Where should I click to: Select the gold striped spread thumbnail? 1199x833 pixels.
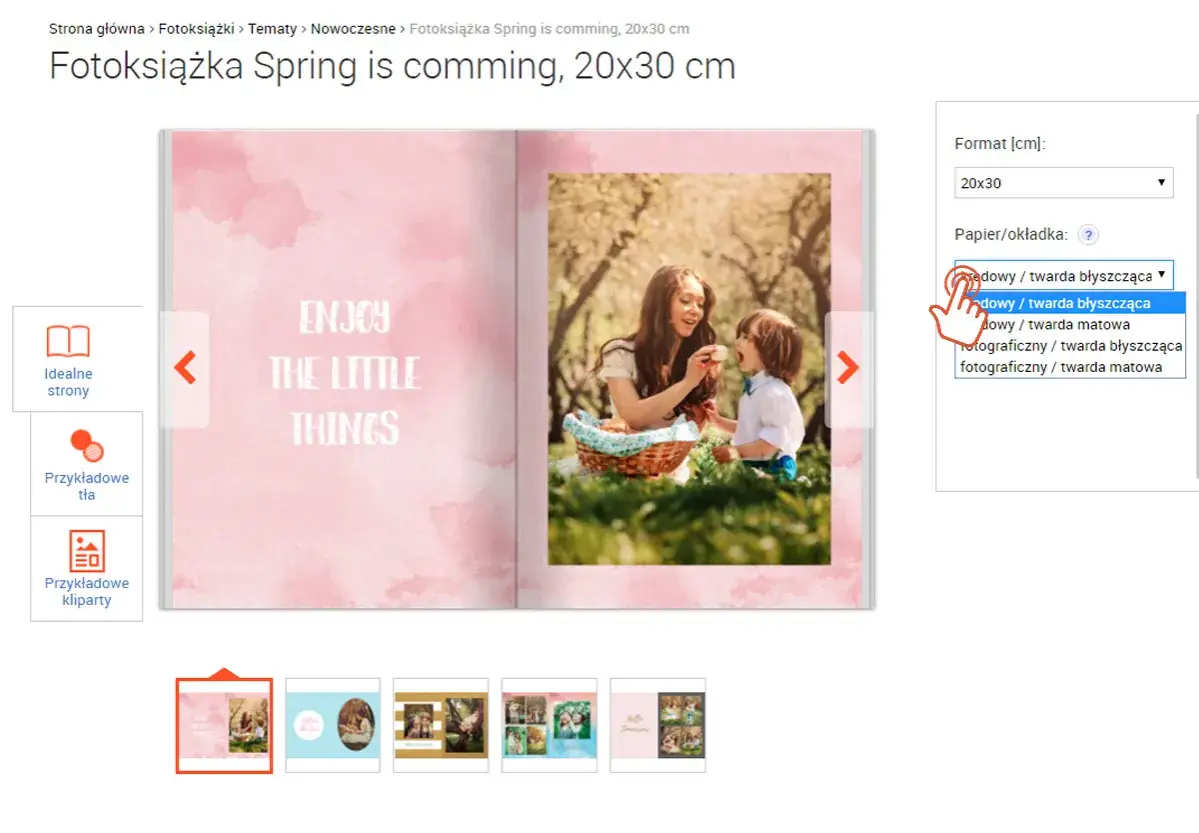click(x=441, y=725)
